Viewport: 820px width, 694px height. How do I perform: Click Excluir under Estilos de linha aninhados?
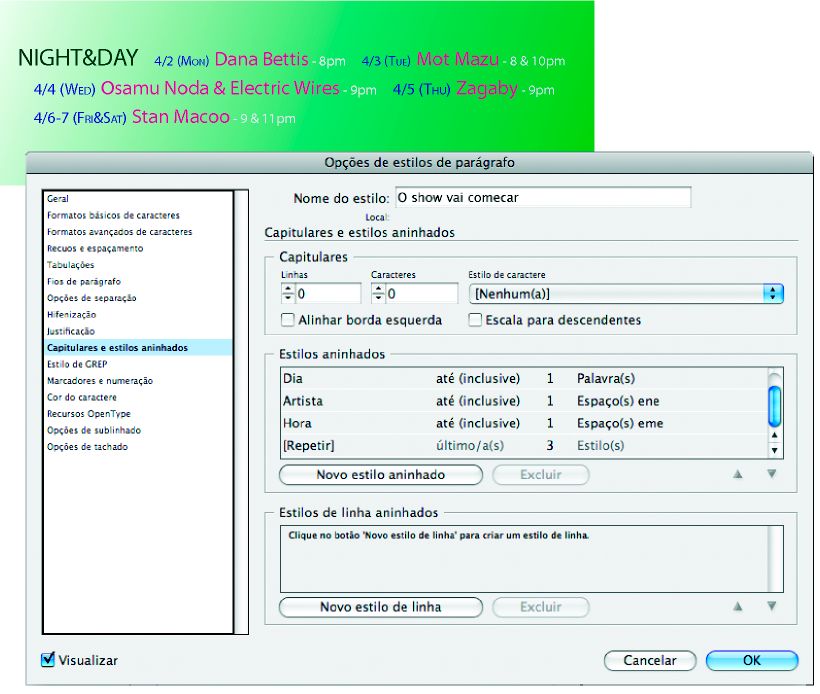(x=541, y=607)
